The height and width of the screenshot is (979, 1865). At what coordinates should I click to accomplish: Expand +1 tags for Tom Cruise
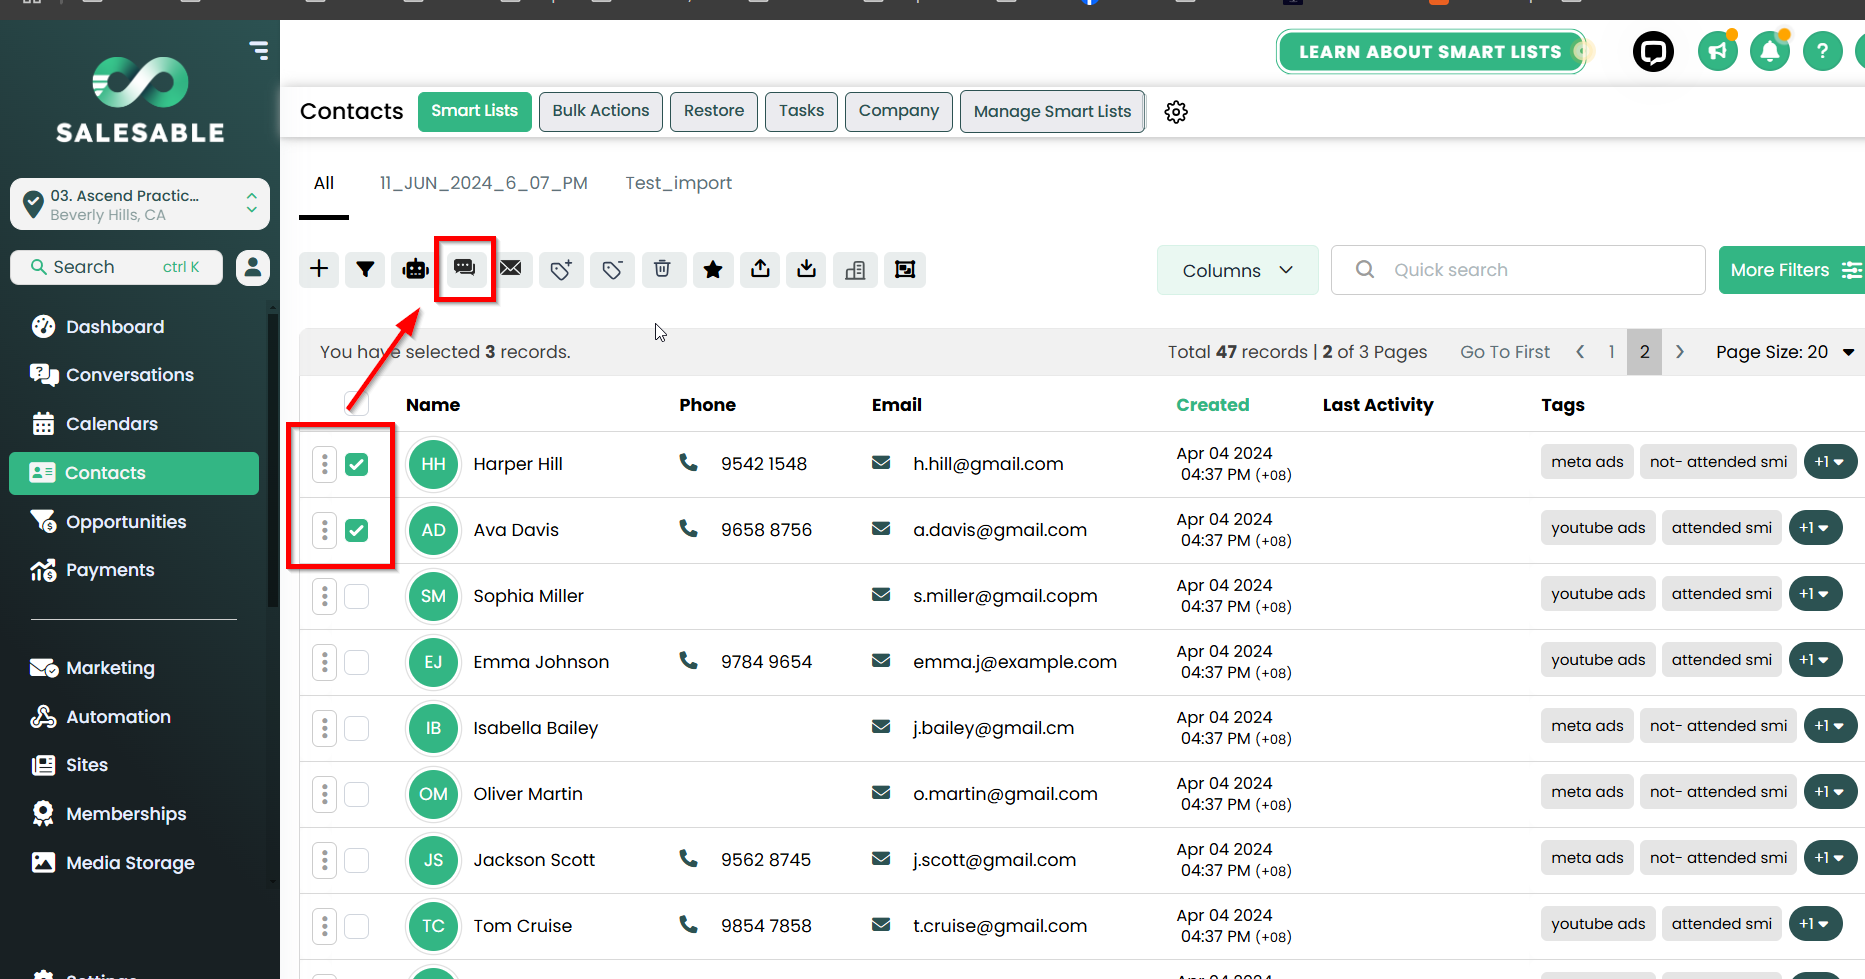[1815, 924]
